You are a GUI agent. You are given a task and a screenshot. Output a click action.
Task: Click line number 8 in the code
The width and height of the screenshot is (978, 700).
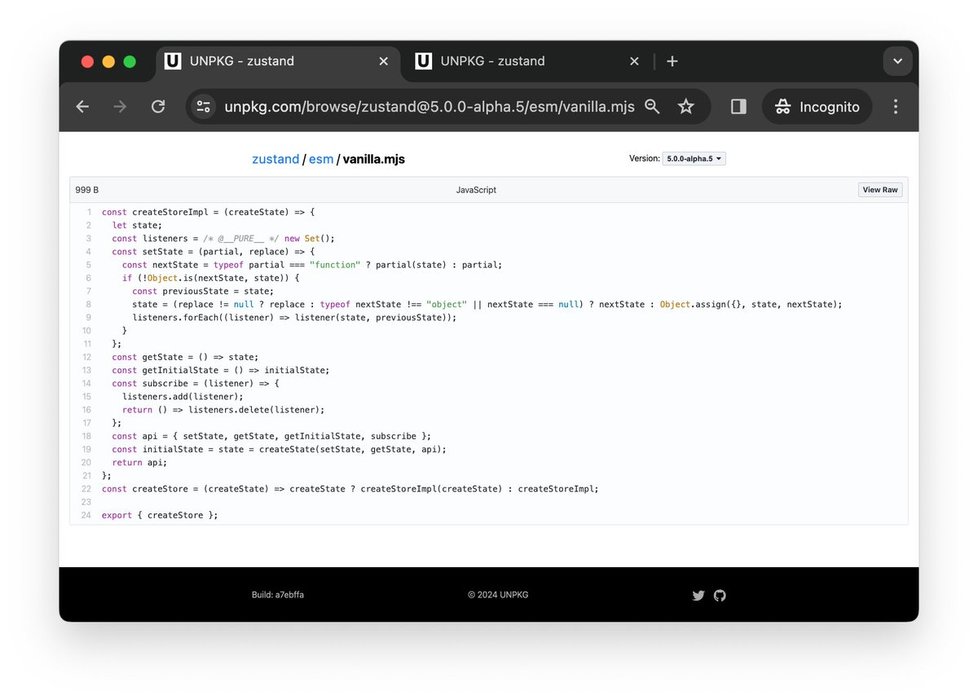click(89, 304)
